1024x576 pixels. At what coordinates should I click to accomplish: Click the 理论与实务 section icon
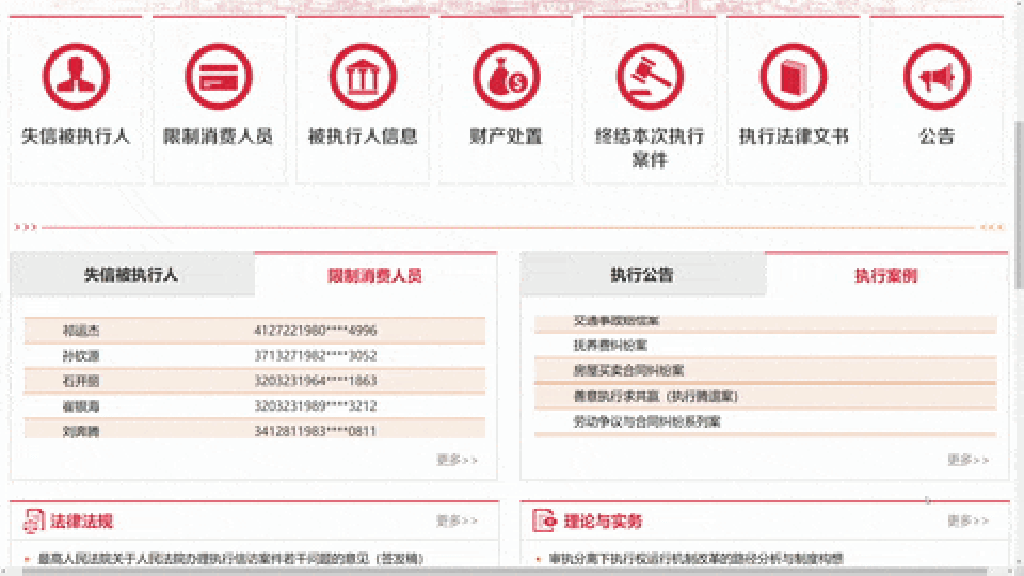[x=545, y=520]
